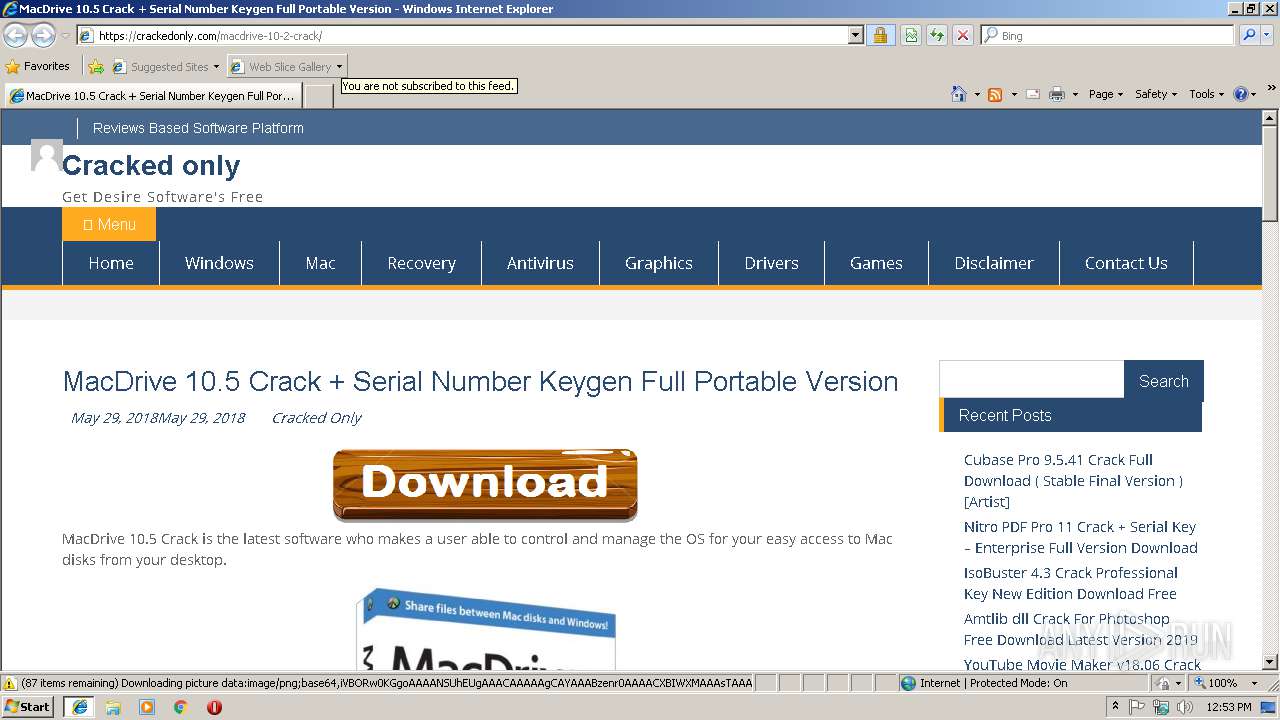This screenshot has height=720, width=1280.
Task: Open the Page menu
Action: coord(1106,94)
